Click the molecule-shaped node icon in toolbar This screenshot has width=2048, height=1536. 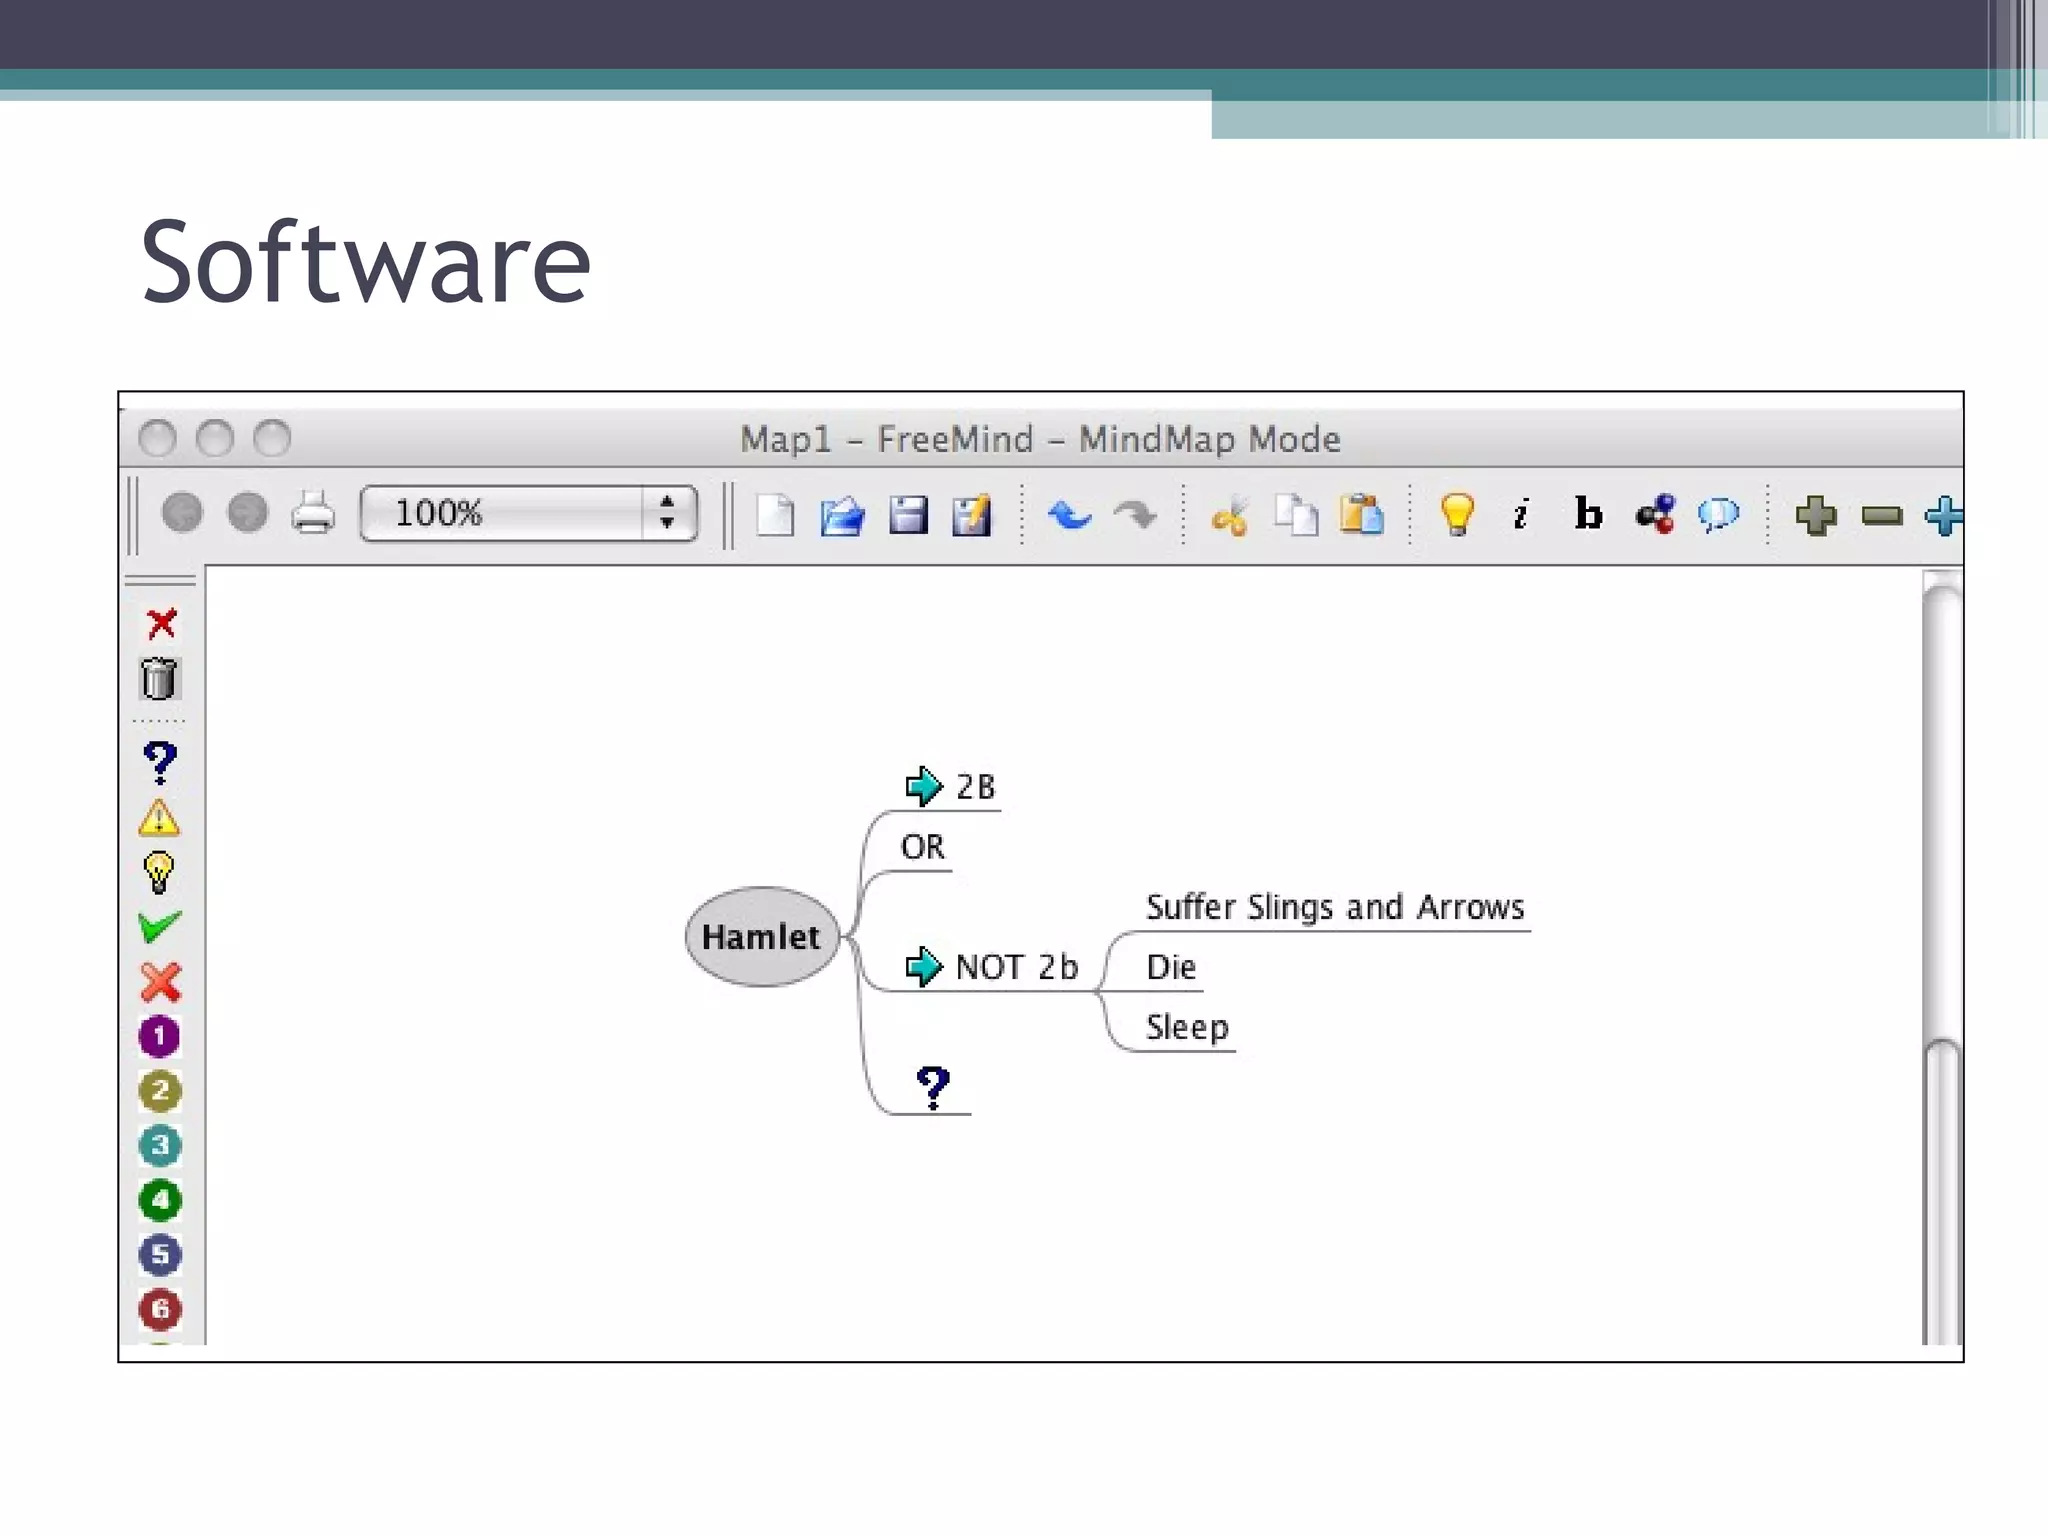[x=1656, y=515]
